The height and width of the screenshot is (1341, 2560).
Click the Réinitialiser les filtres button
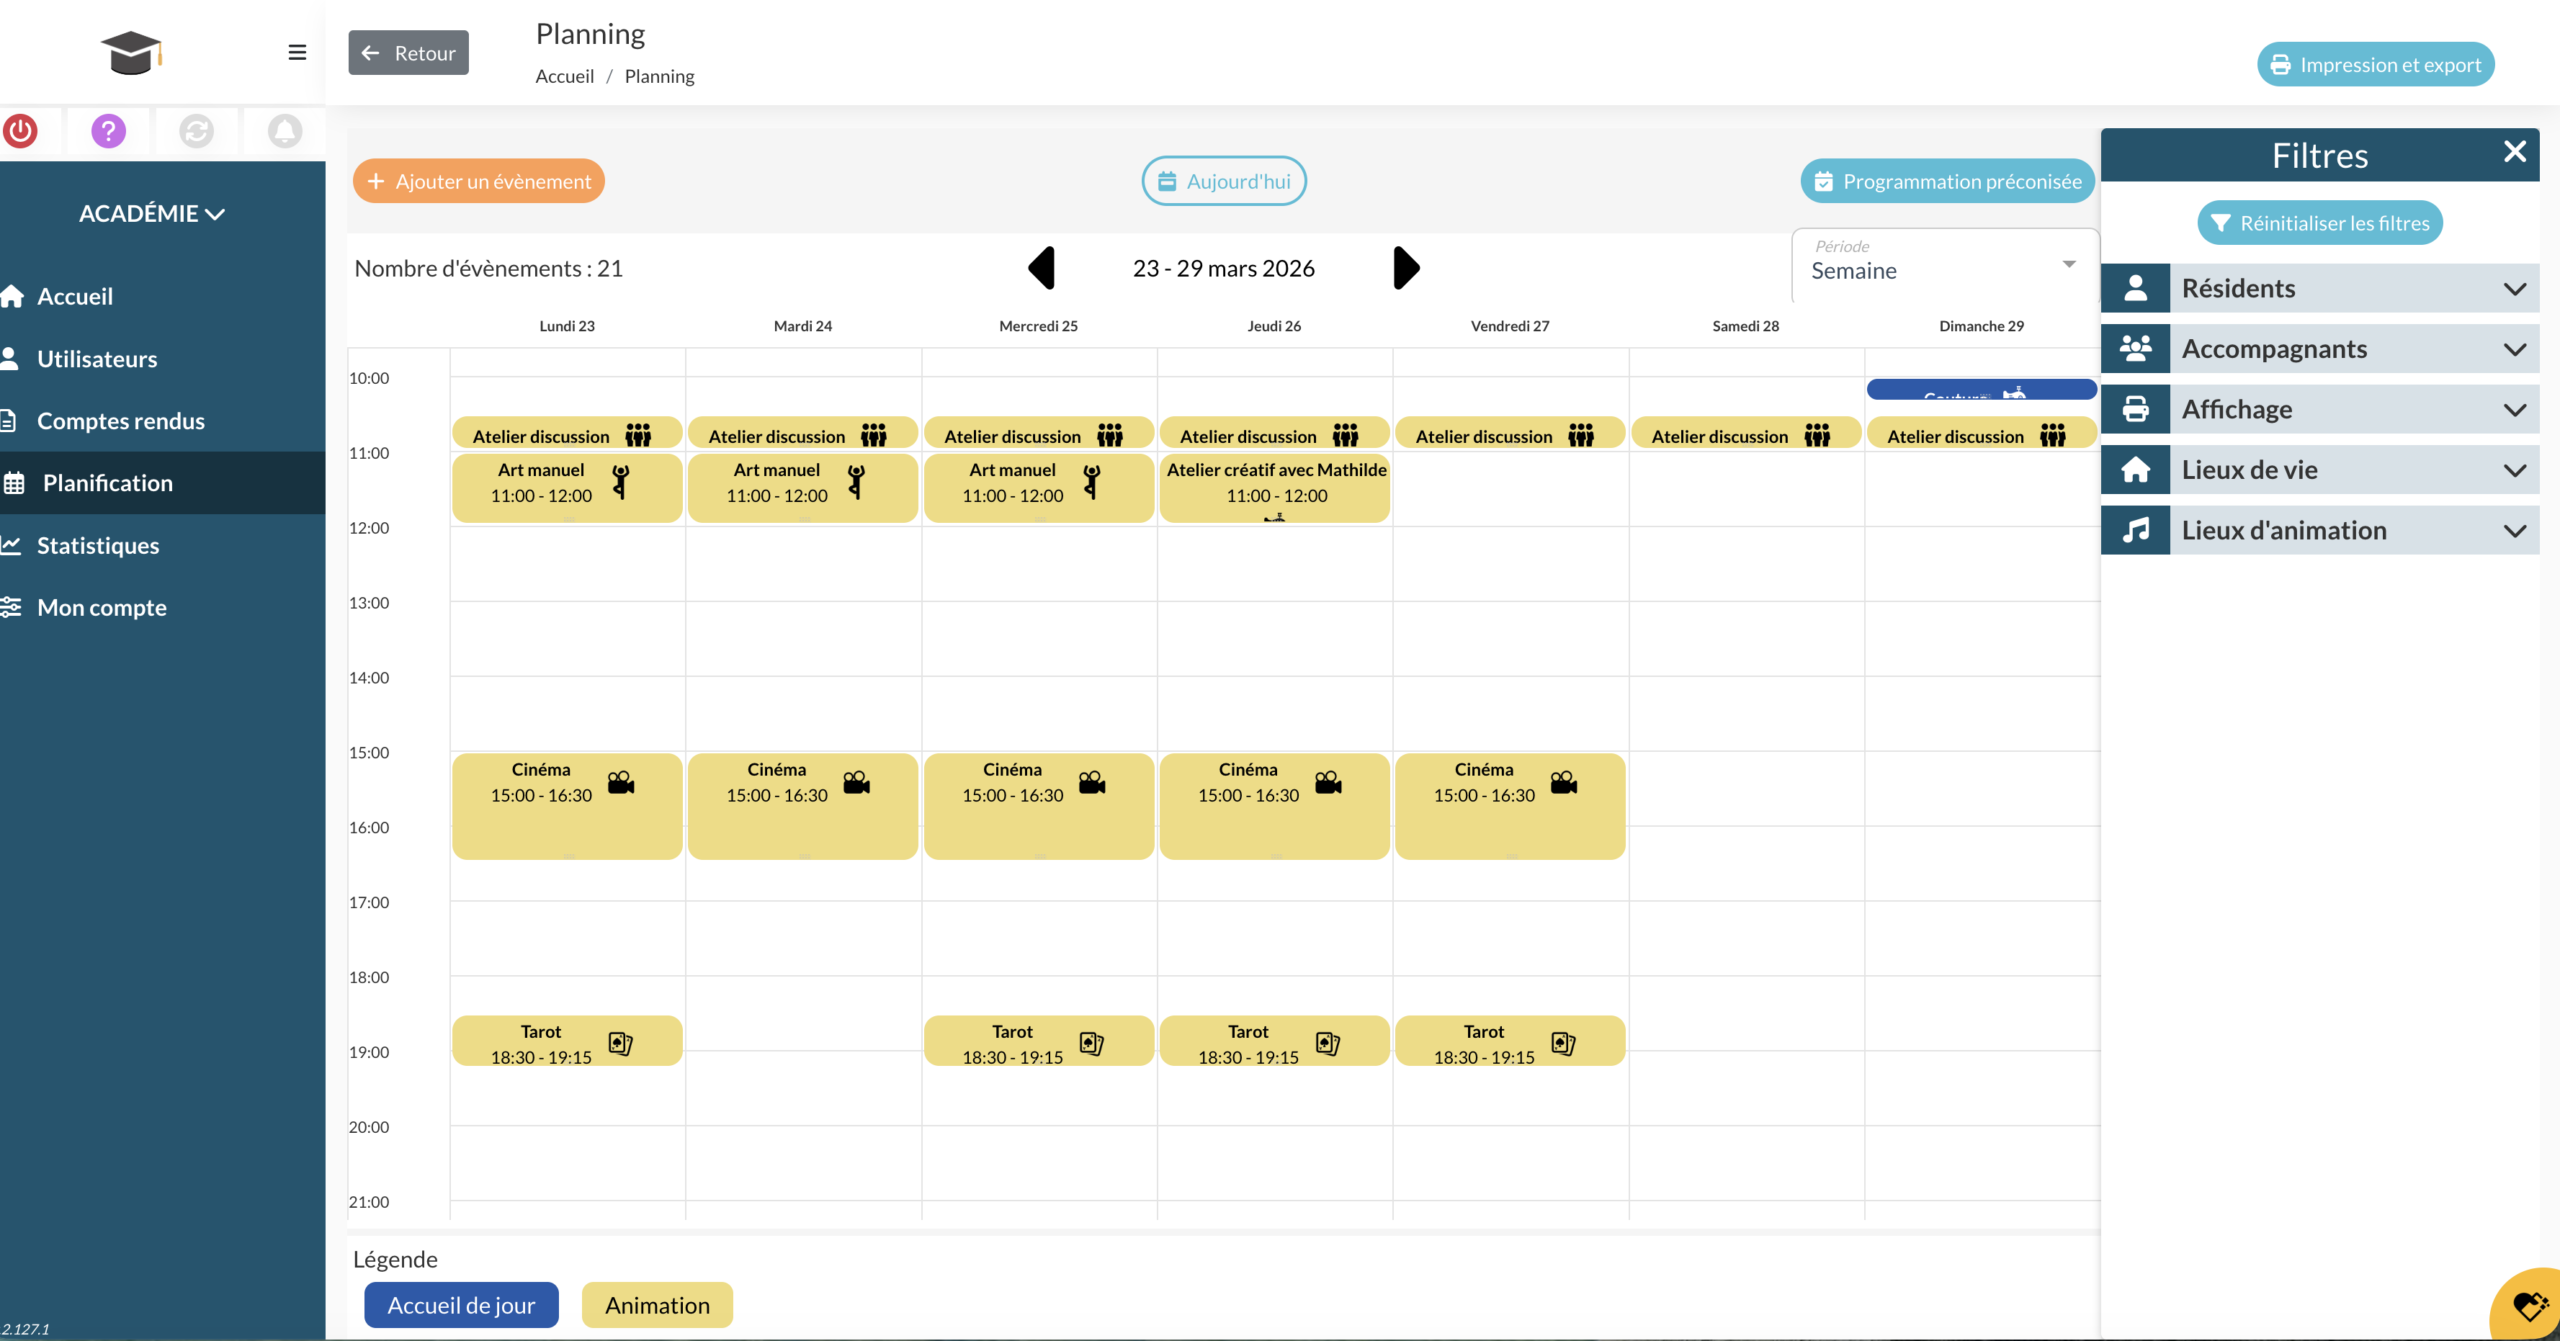[2319, 222]
